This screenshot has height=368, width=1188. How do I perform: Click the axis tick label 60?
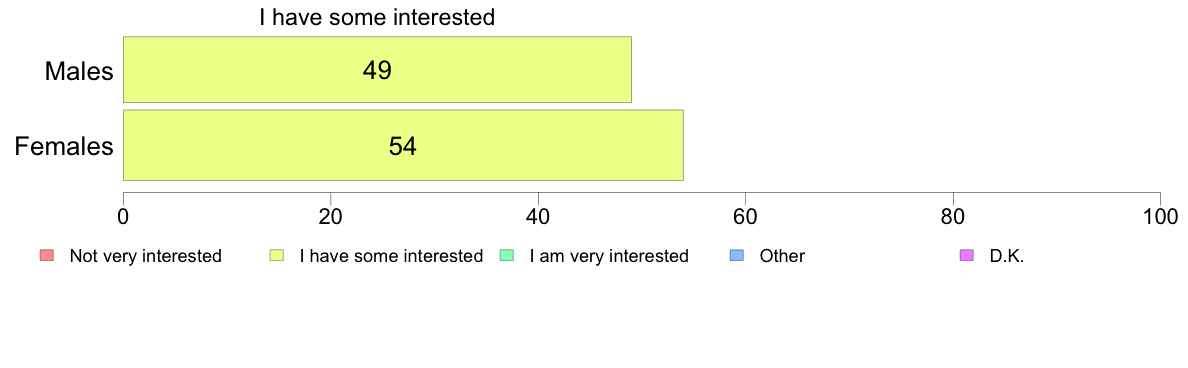click(x=746, y=217)
